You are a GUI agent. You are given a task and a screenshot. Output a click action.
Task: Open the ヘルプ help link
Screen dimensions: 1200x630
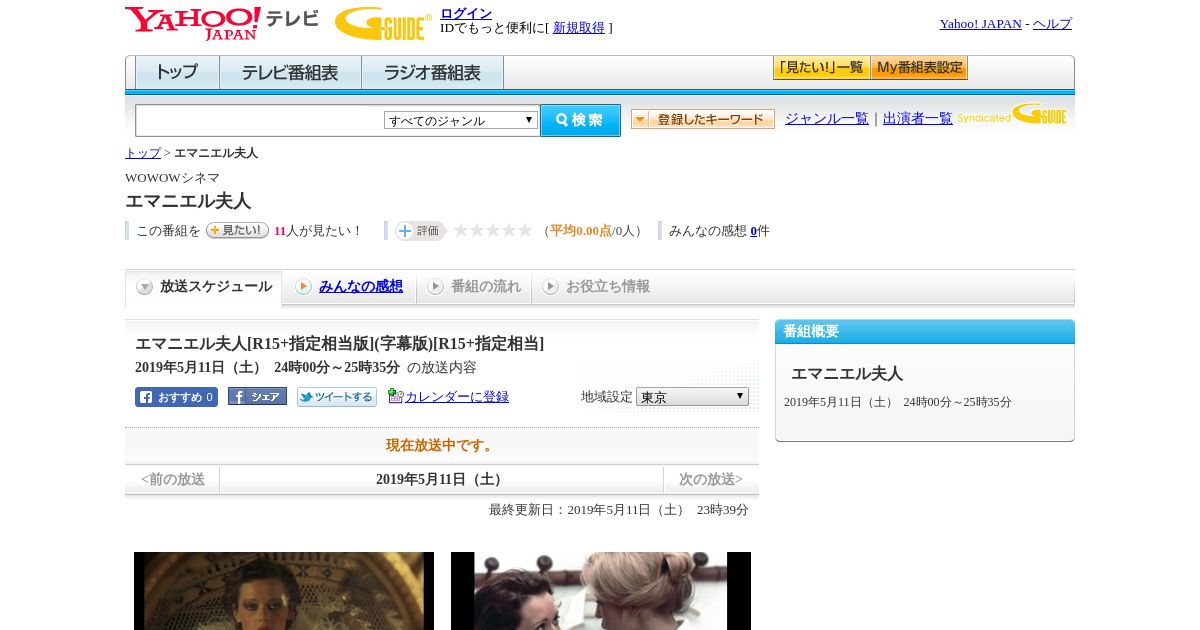click(1052, 24)
